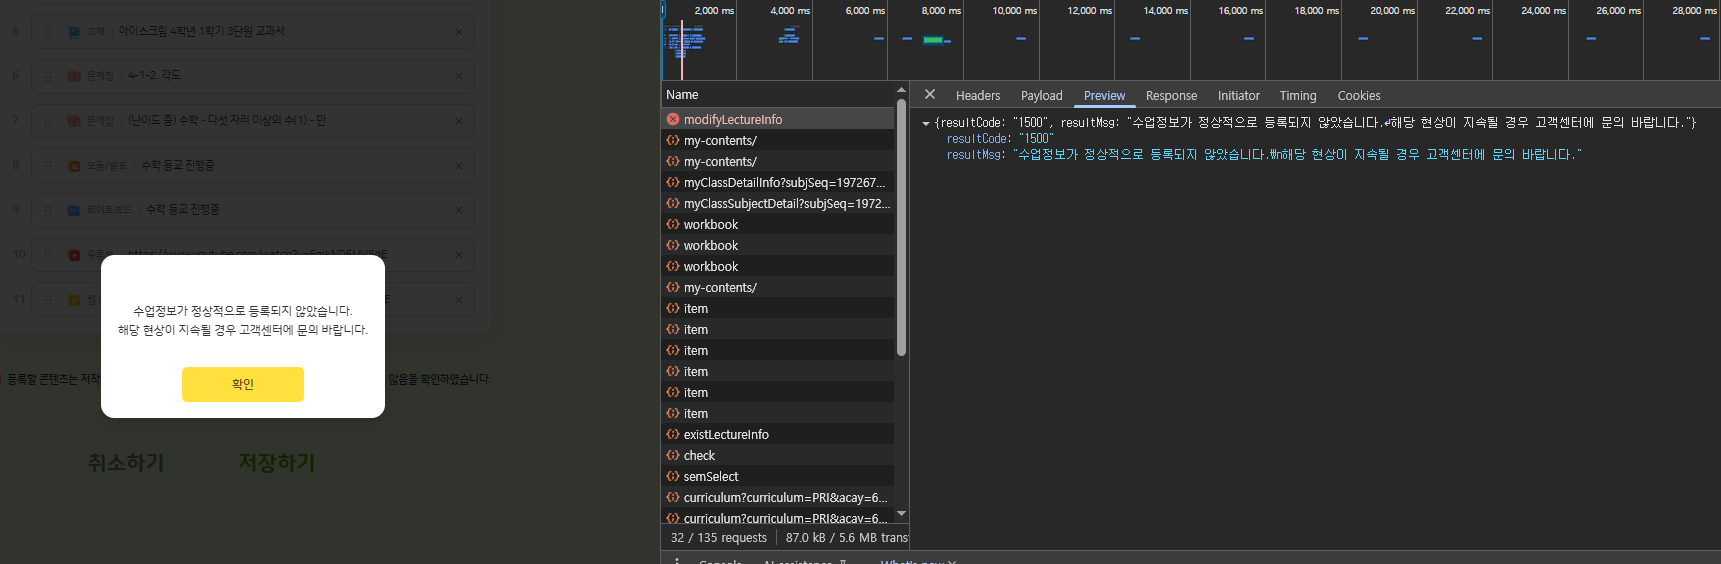
Task: Click the 취소하기 cancel button
Action: [x=125, y=462]
